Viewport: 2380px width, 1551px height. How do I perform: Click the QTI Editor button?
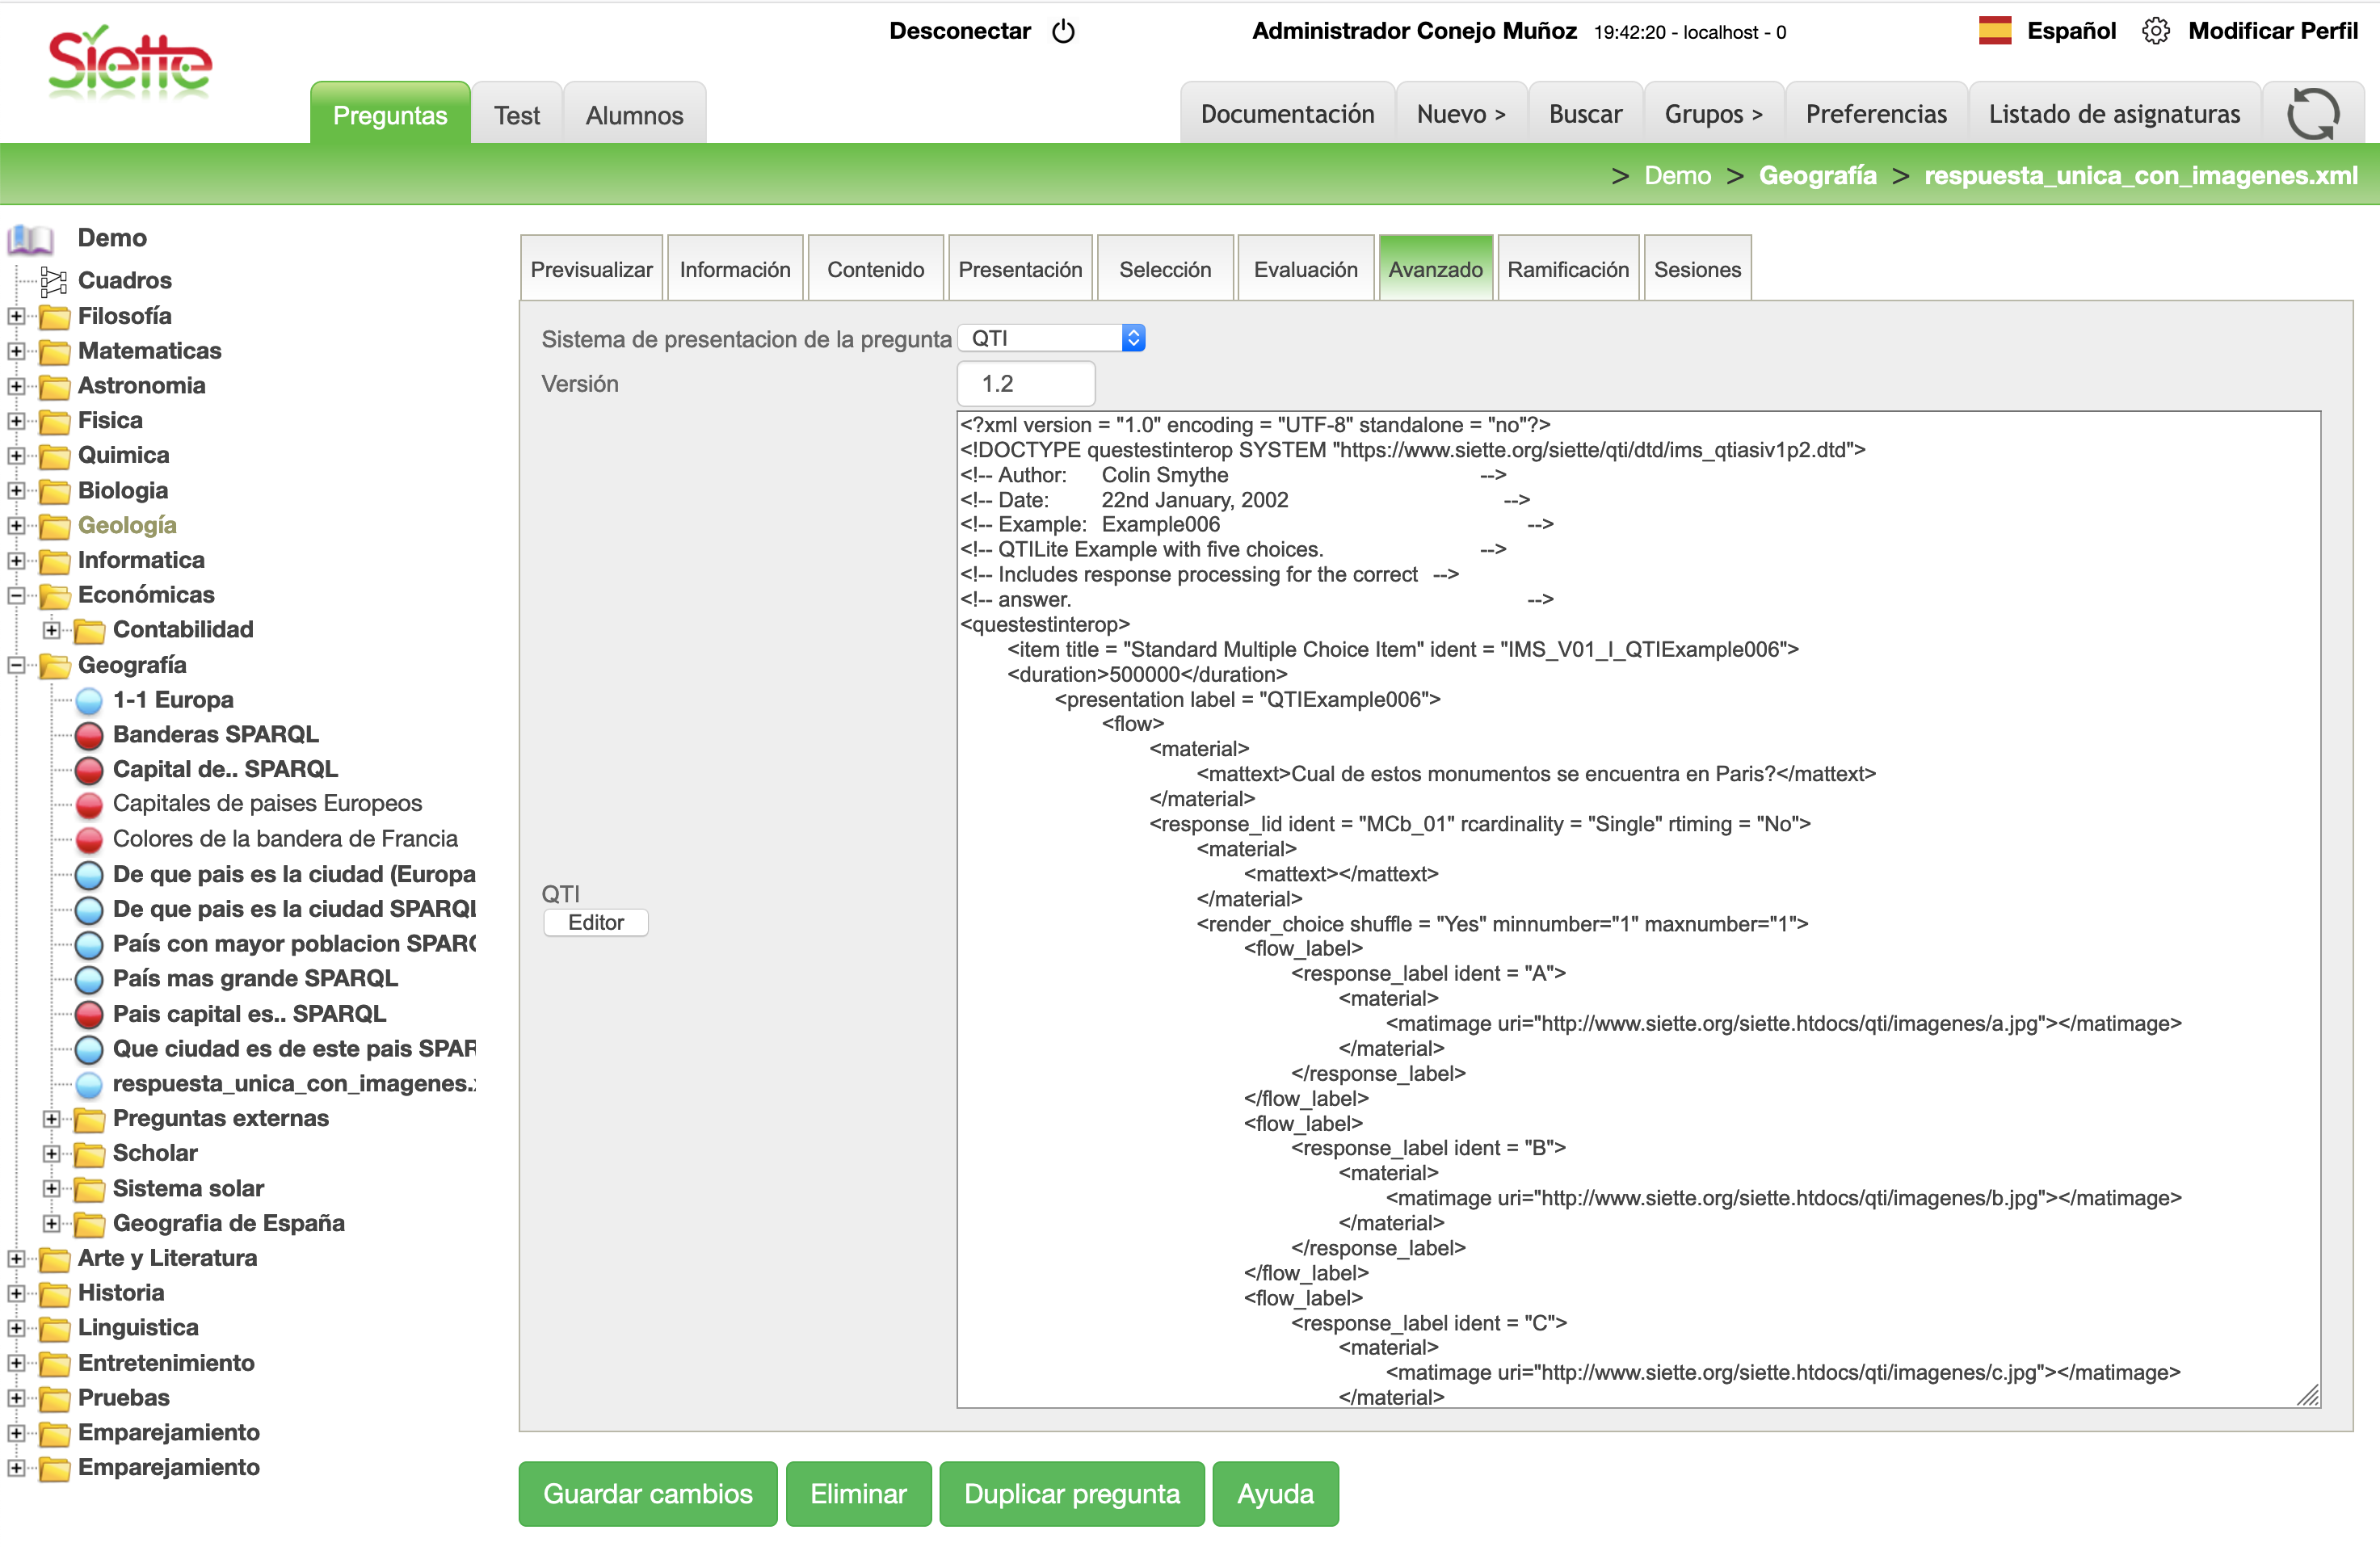(x=595, y=922)
